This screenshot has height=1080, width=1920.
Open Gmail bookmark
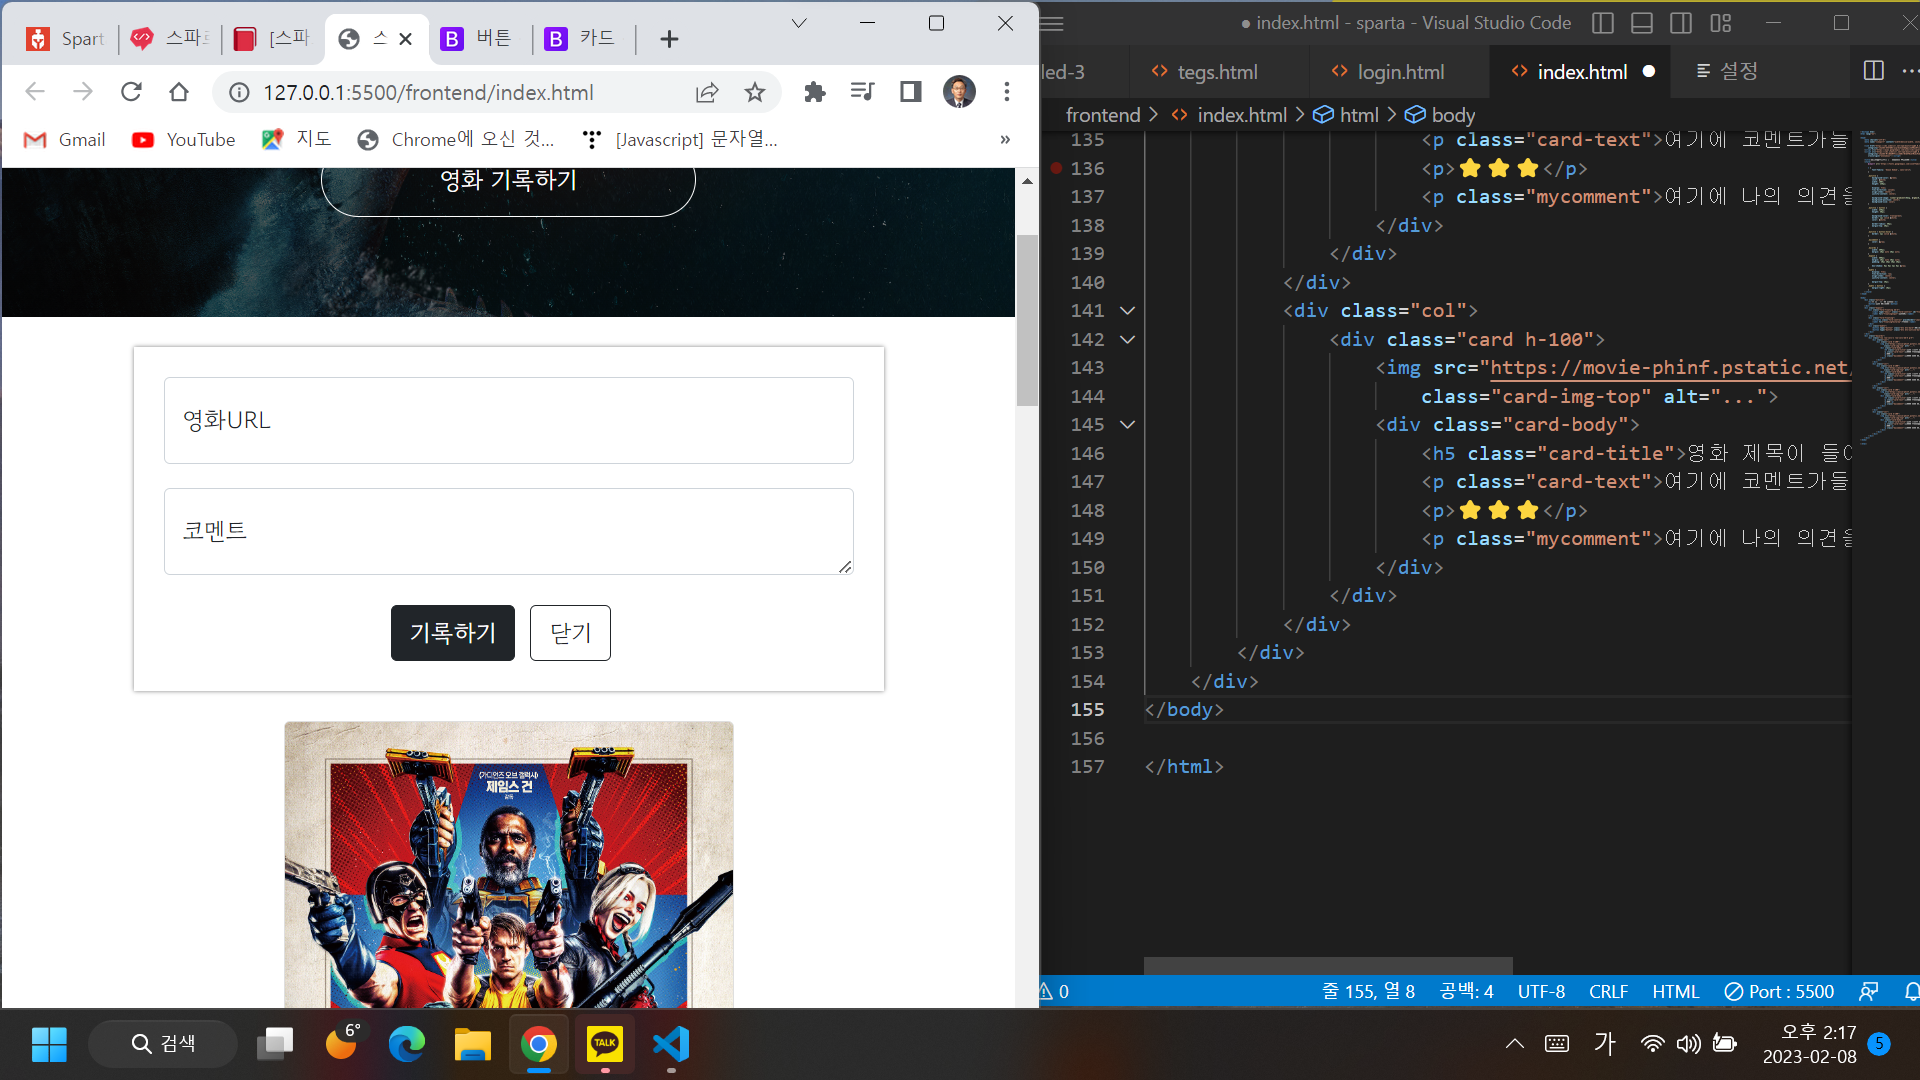(x=65, y=140)
